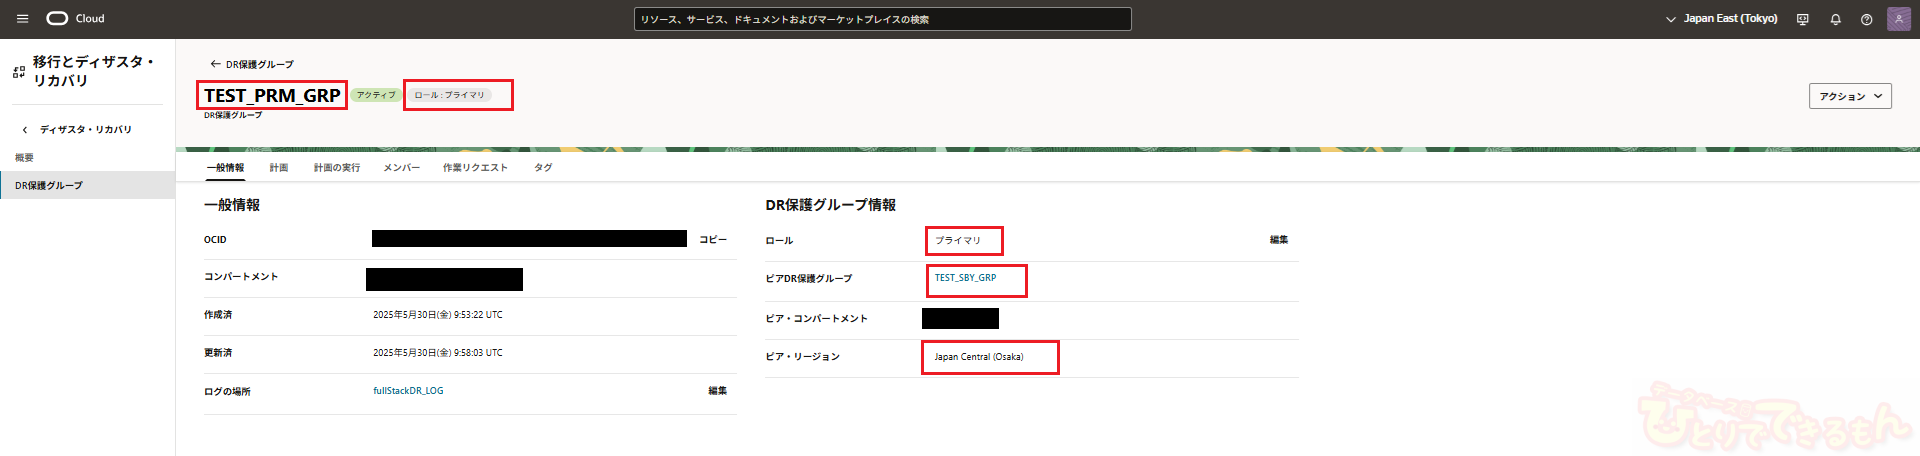Select the 計画の実行 tab
Image resolution: width=1920 pixels, height=456 pixels.
[x=336, y=168]
